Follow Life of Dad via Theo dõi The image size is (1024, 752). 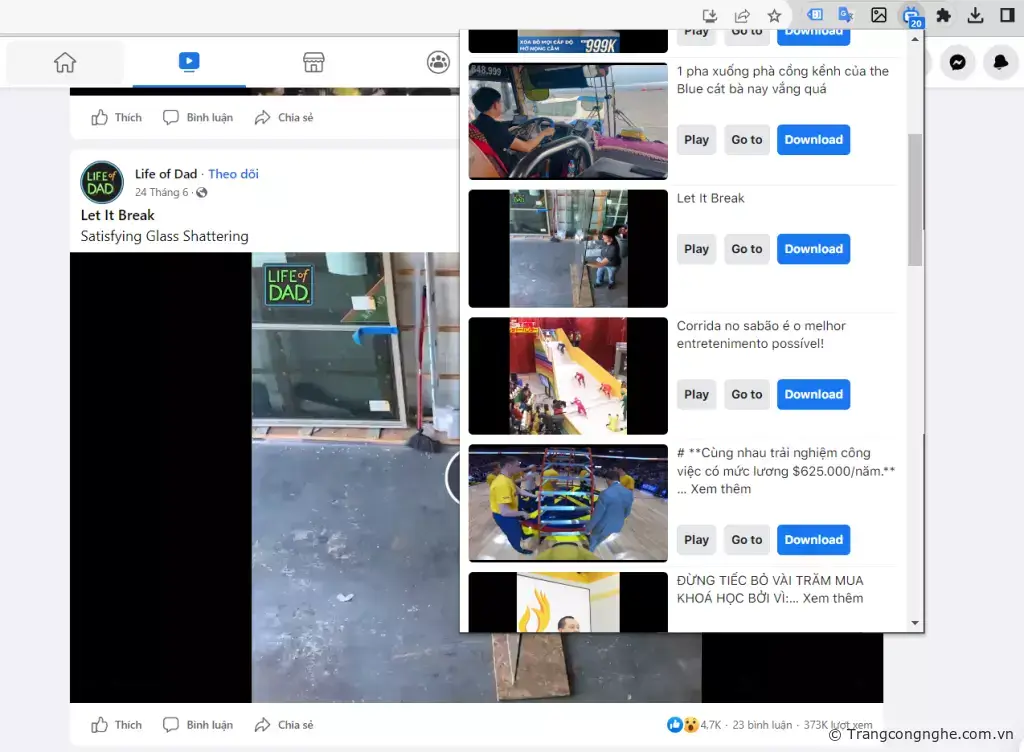(x=233, y=174)
